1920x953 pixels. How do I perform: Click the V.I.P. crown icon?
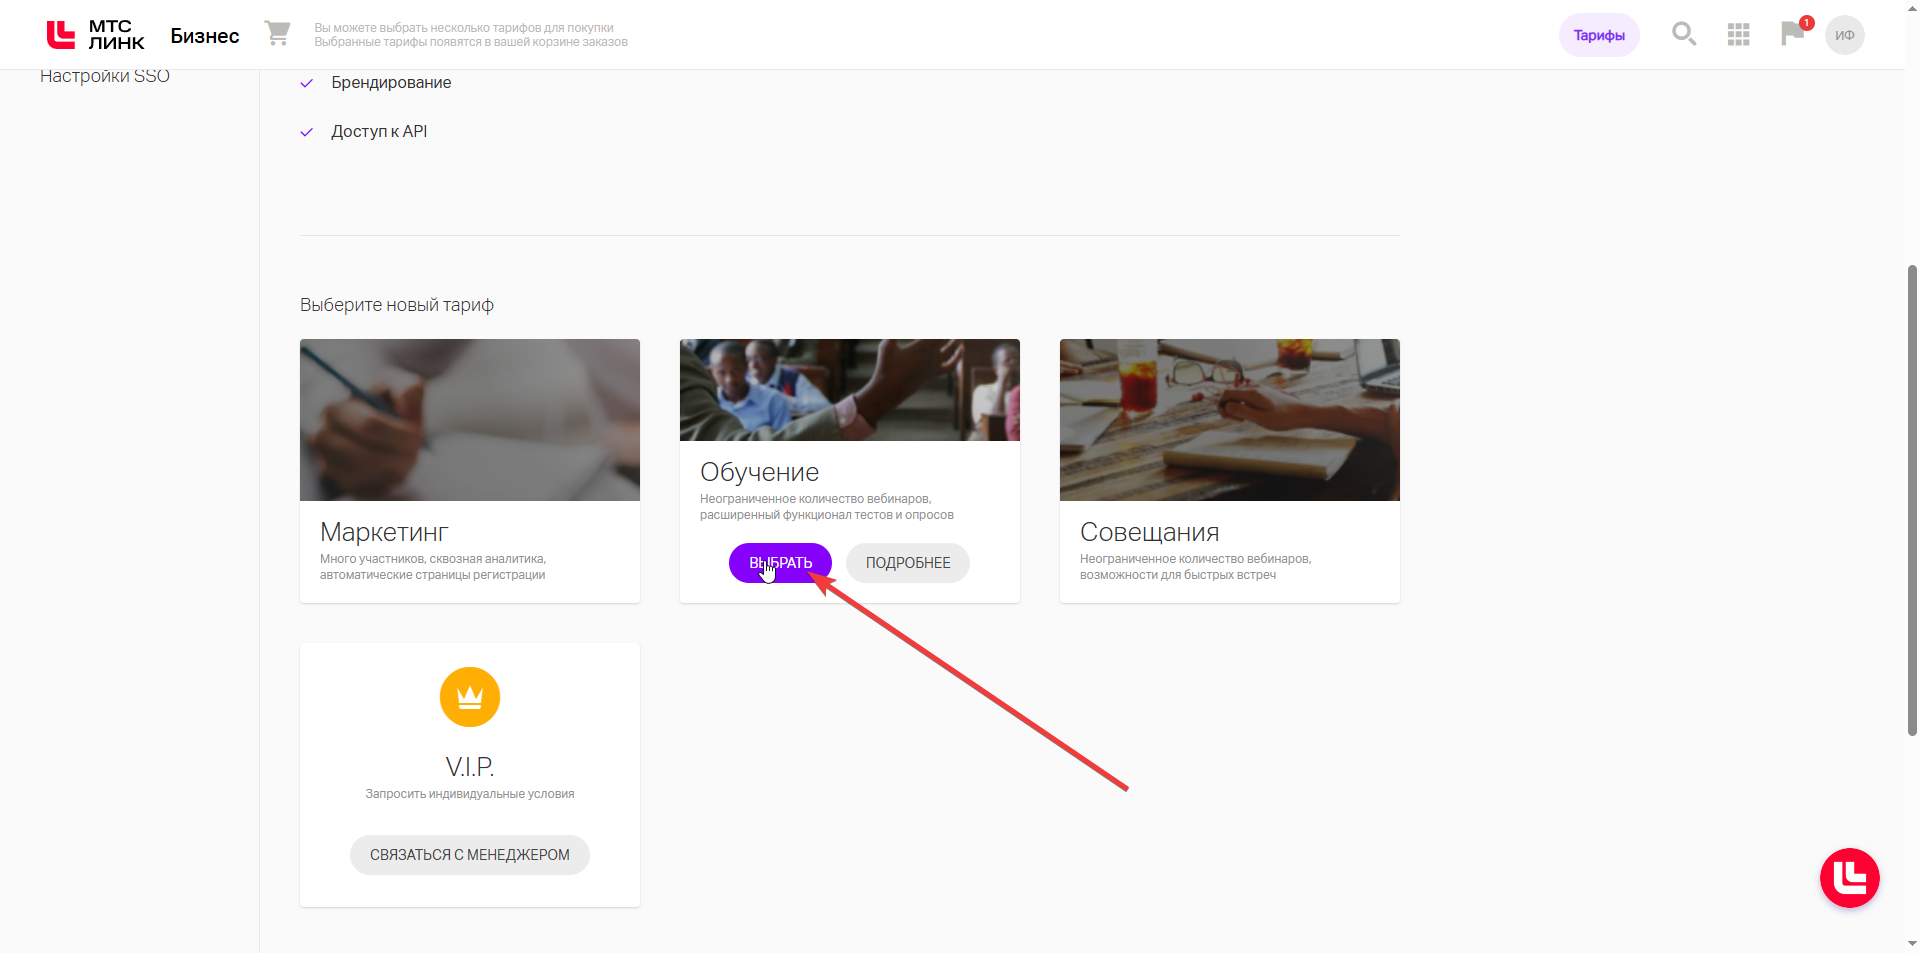470,697
